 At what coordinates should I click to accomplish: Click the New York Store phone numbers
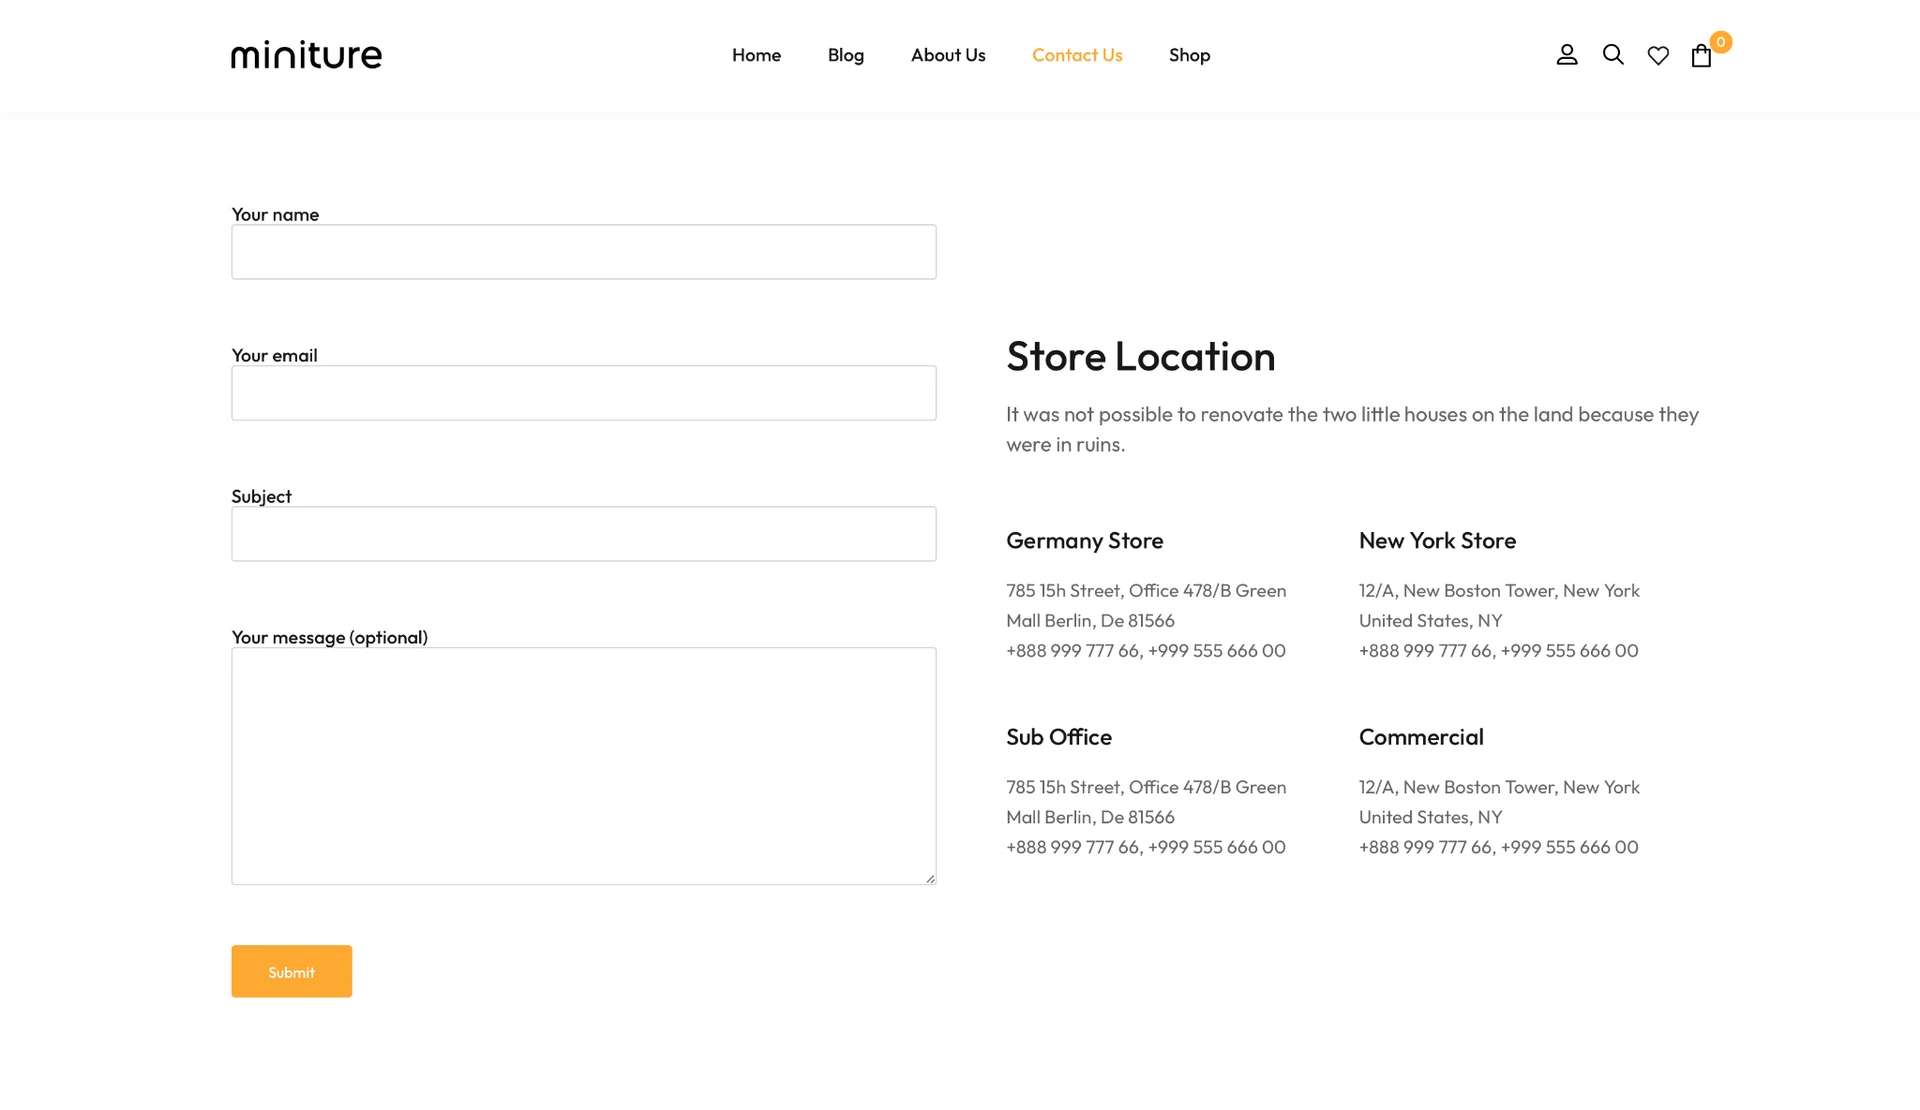click(x=1497, y=651)
